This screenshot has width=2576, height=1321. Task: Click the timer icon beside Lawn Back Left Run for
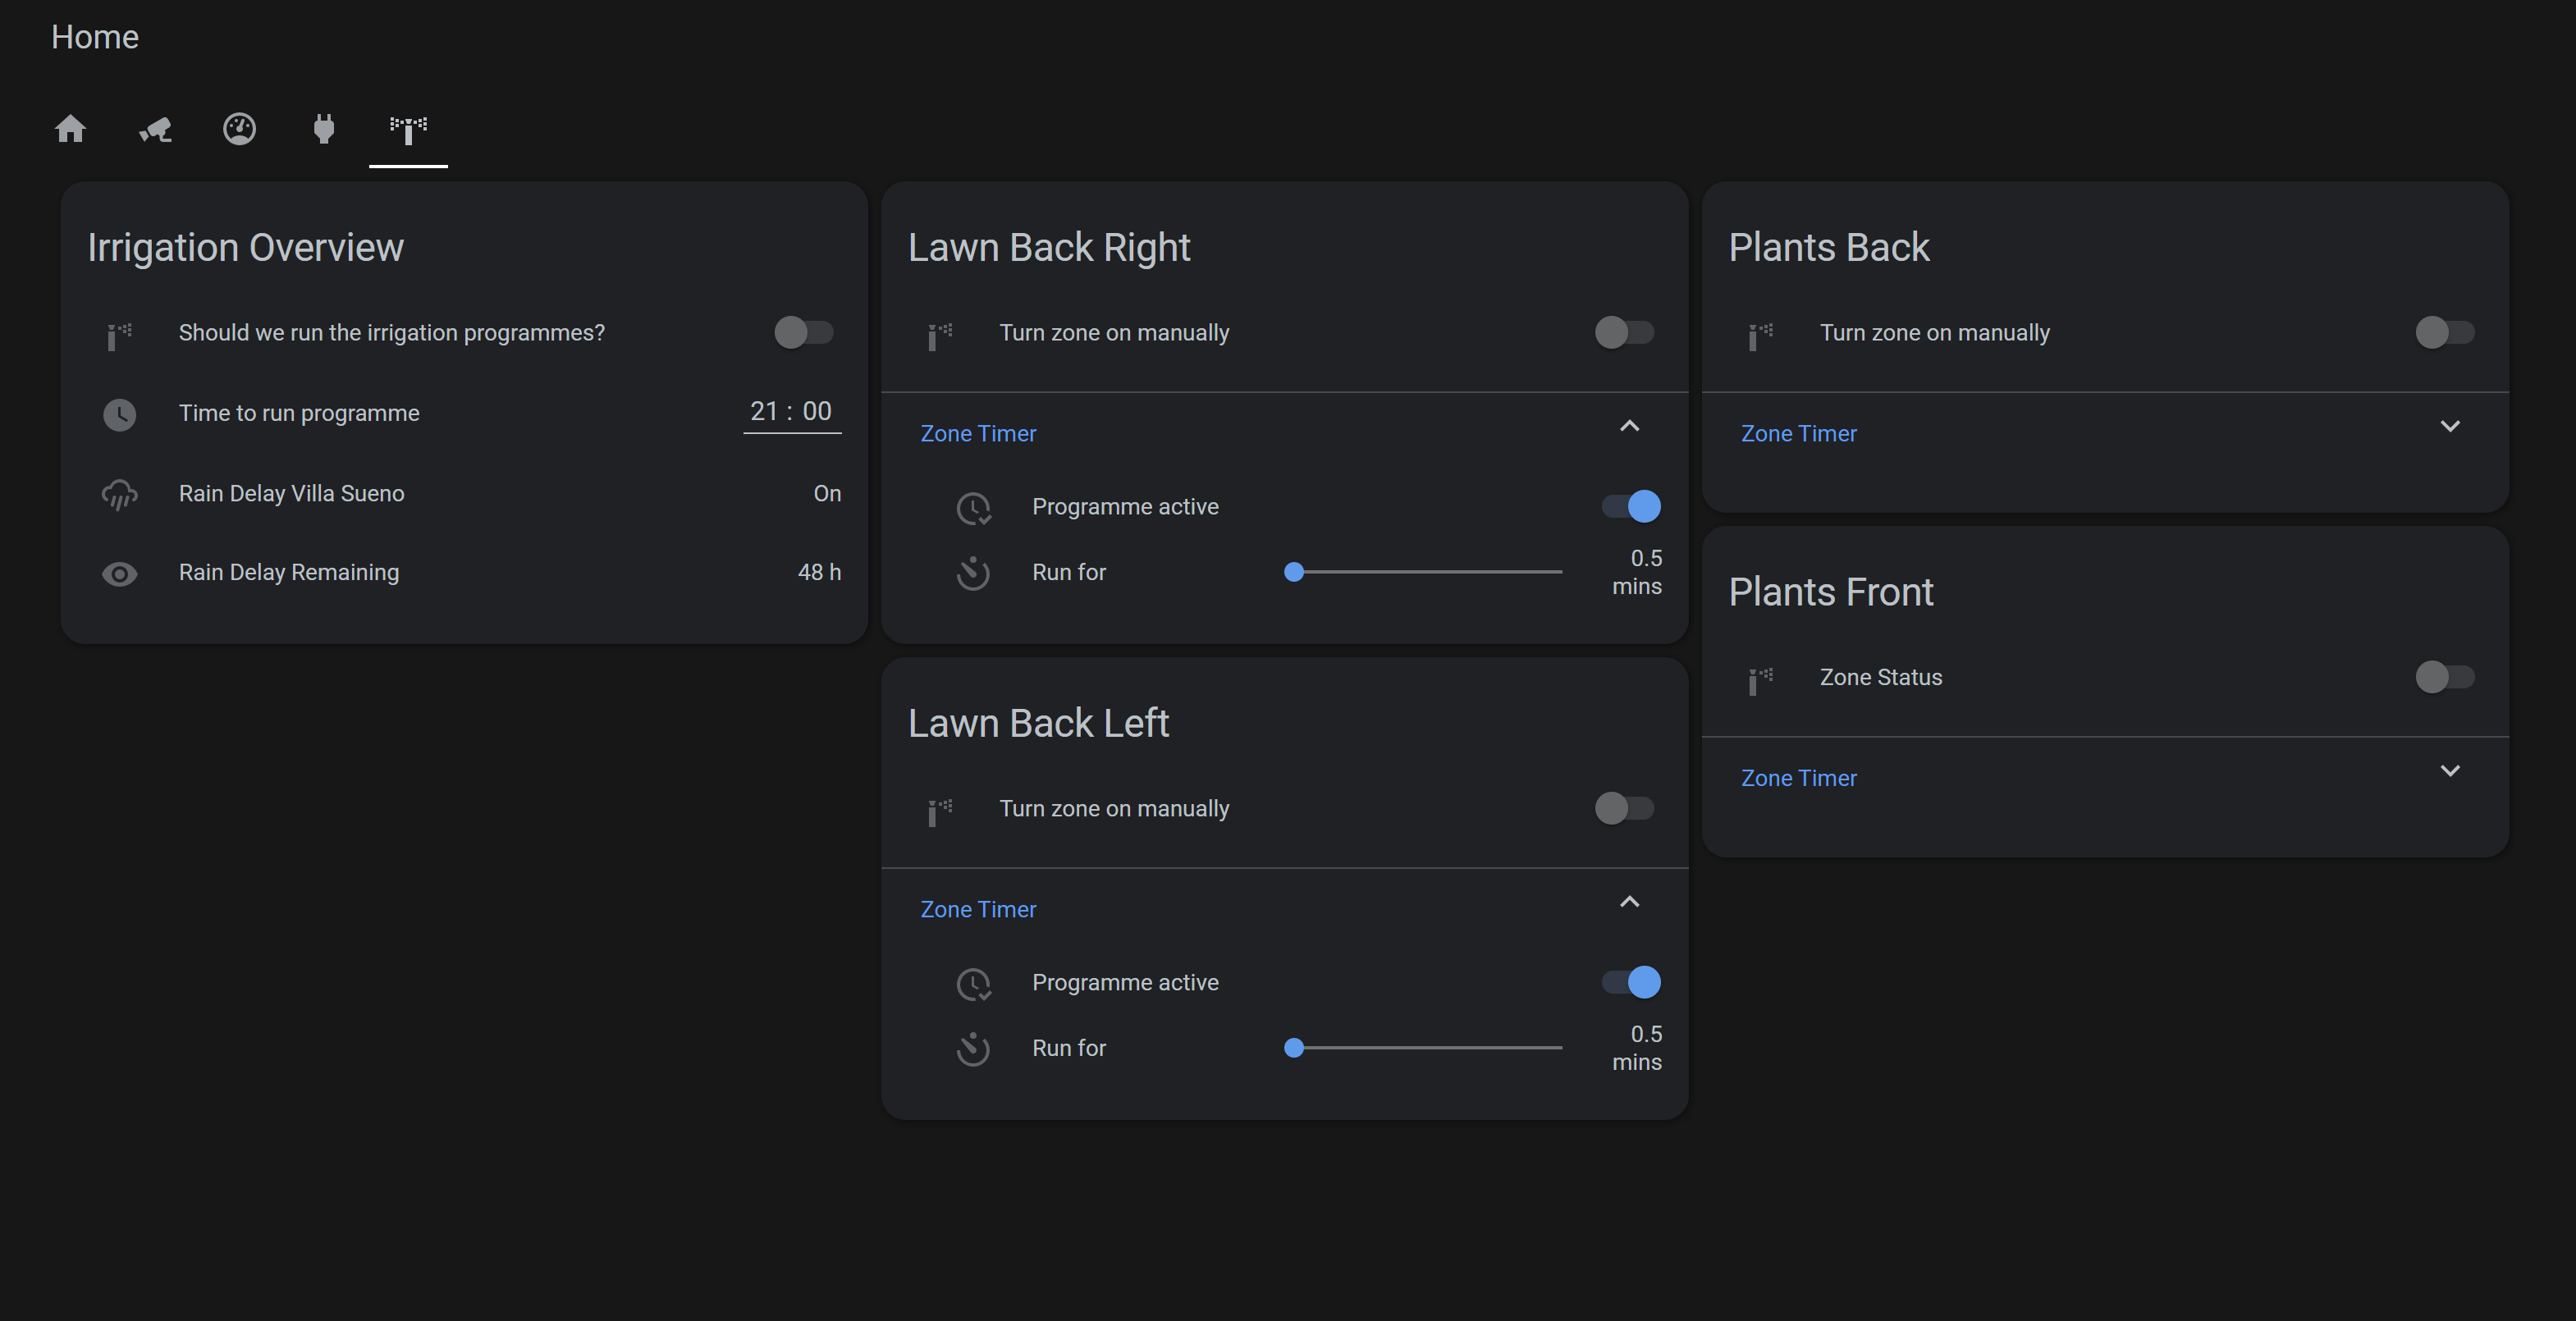(x=972, y=1048)
